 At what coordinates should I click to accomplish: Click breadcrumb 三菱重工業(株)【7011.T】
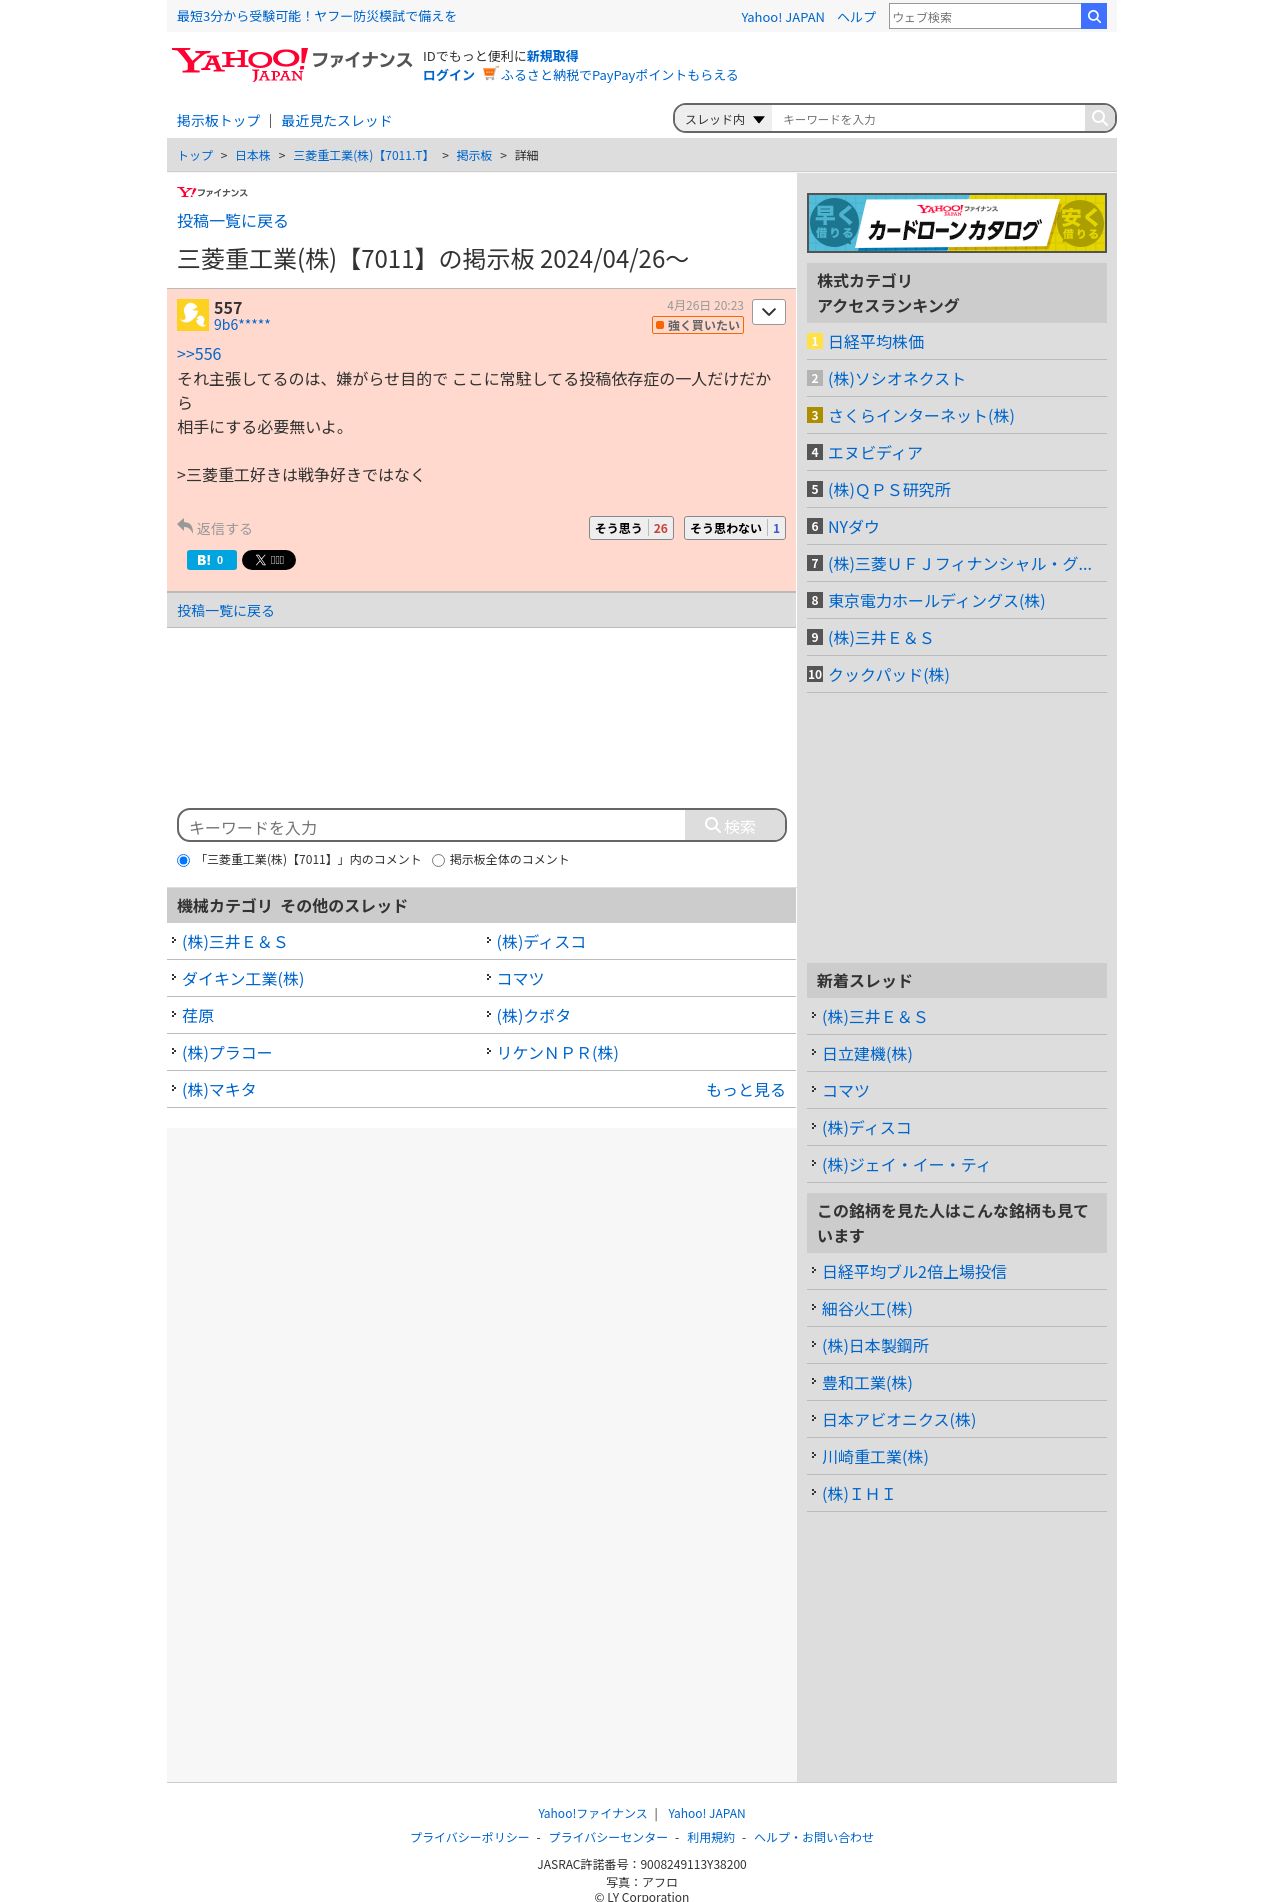362,156
